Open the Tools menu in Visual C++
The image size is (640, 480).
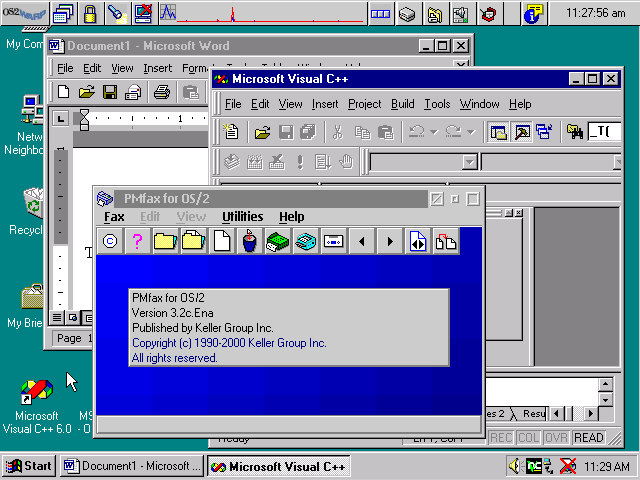tap(437, 104)
